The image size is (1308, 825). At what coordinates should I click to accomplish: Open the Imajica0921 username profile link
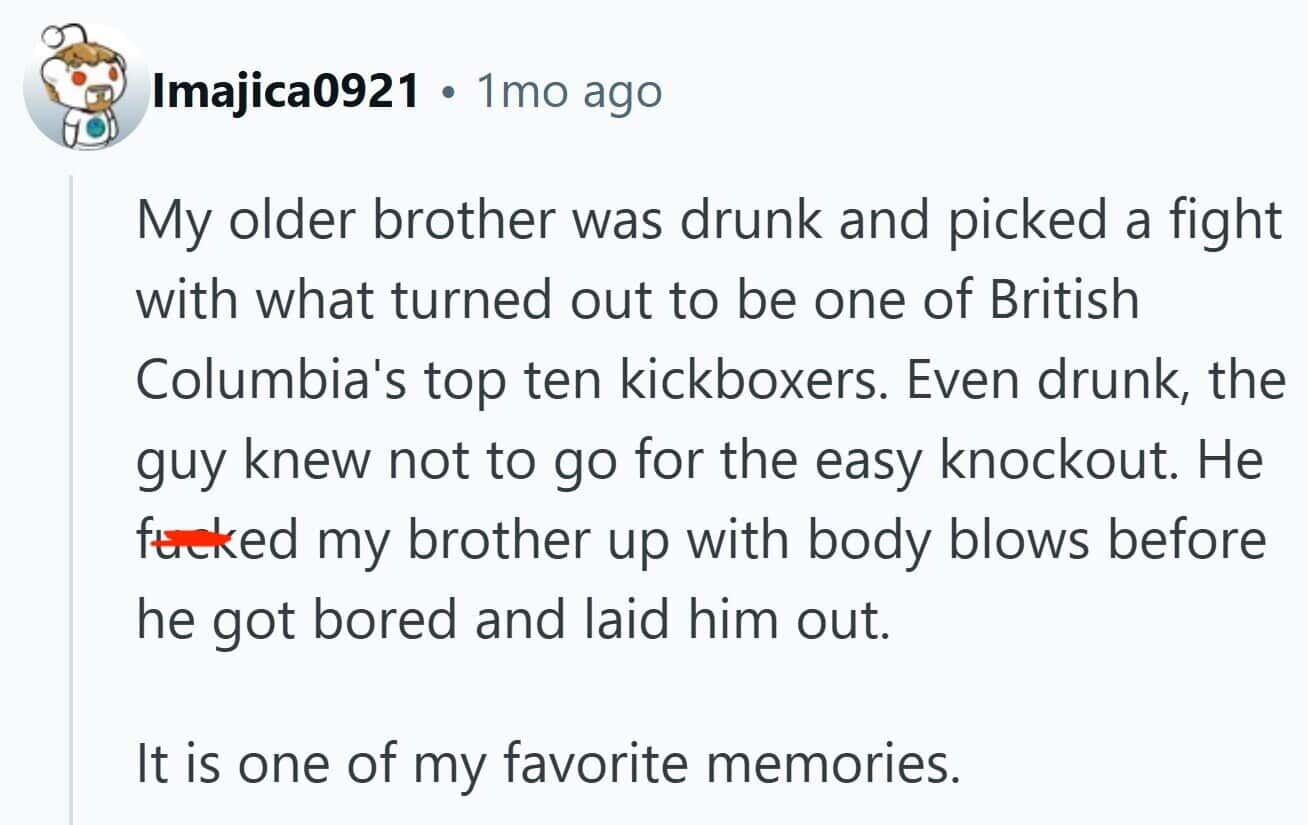pos(286,92)
